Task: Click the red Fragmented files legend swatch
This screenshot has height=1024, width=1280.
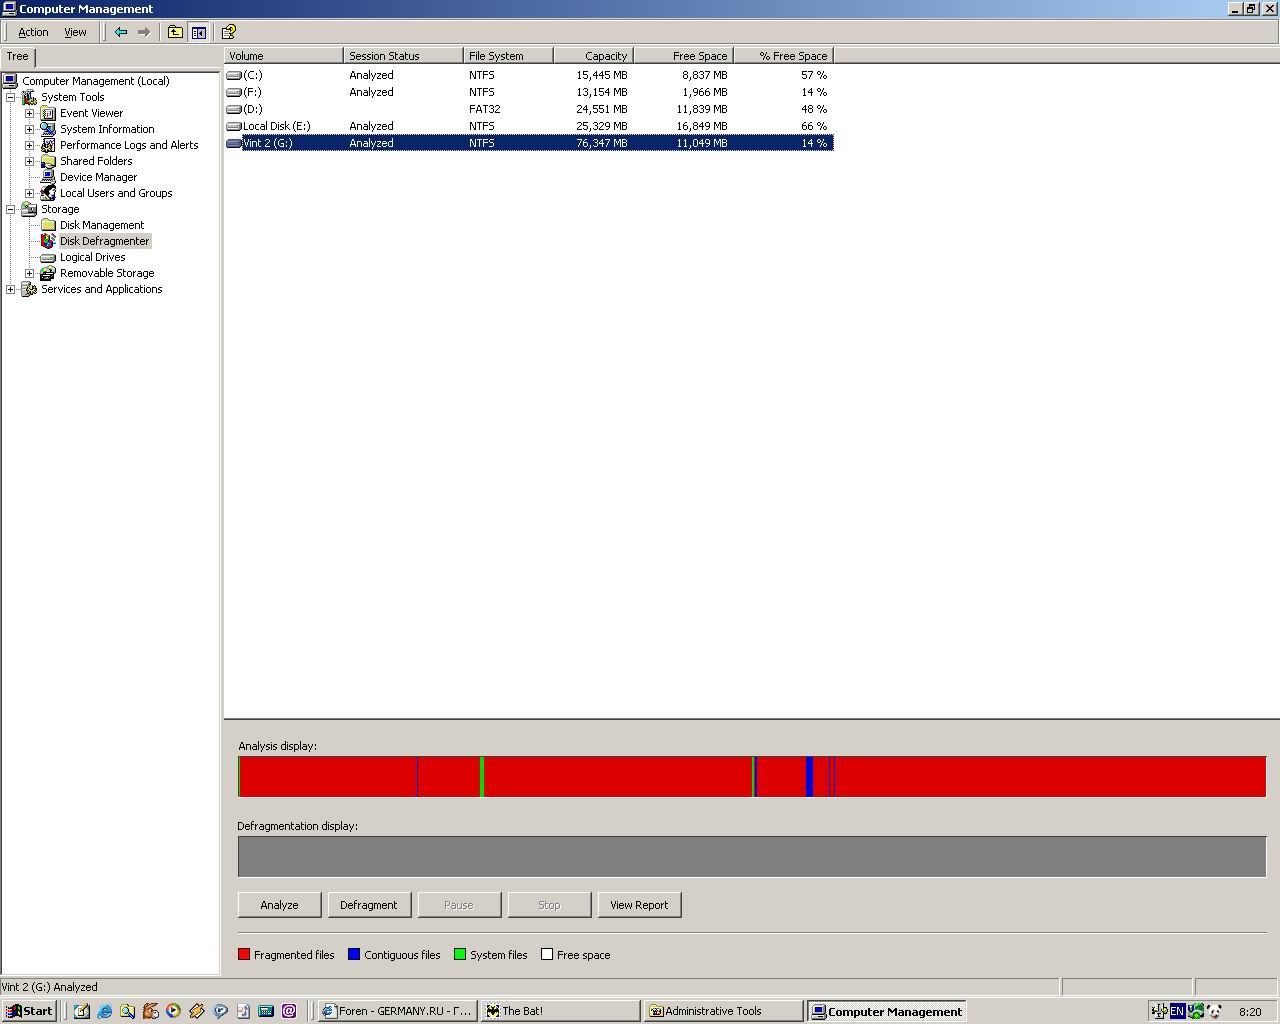Action: click(244, 954)
